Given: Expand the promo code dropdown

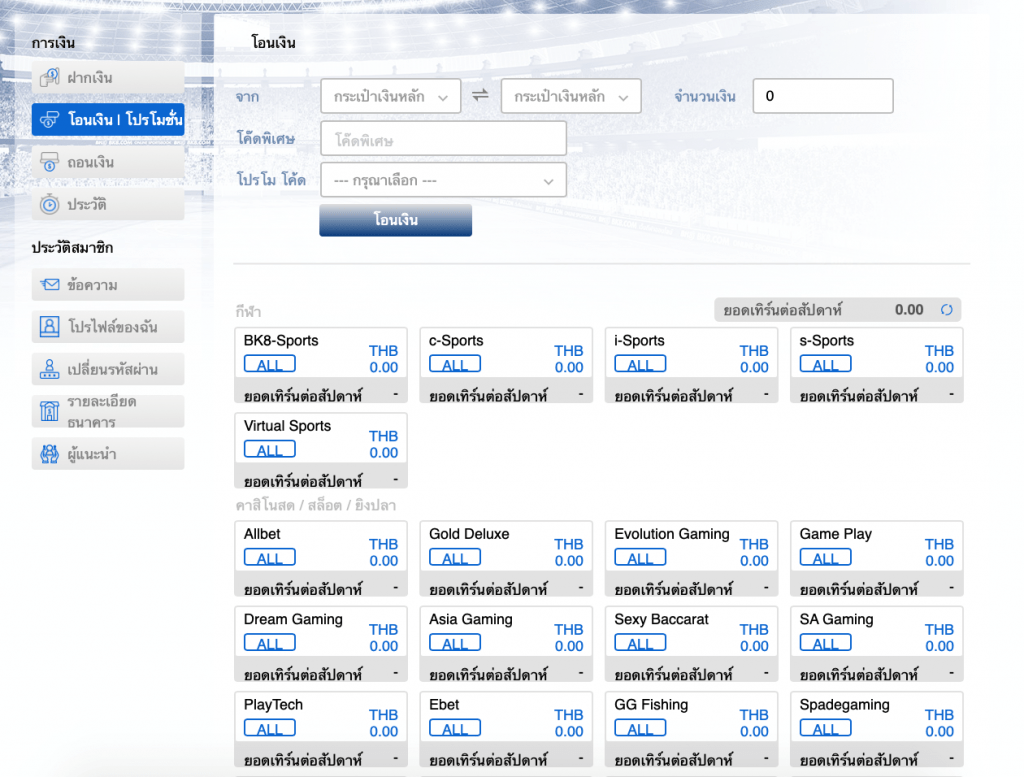Looking at the screenshot, I should (x=443, y=181).
